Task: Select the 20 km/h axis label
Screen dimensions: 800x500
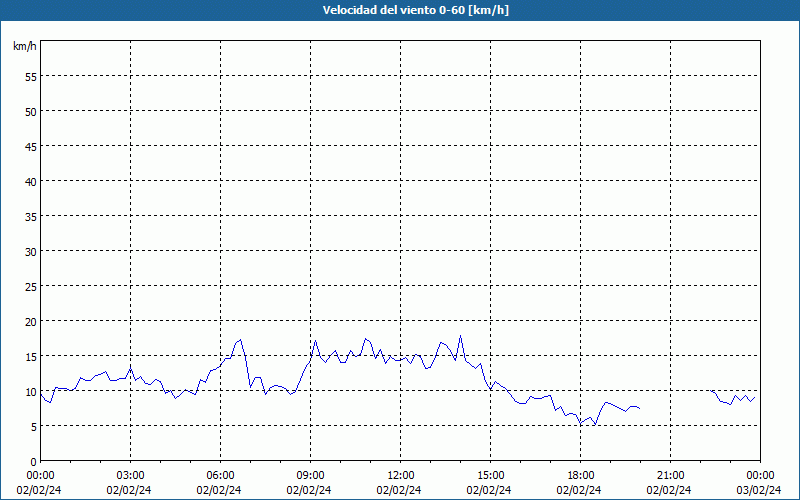Action: click(x=31, y=321)
